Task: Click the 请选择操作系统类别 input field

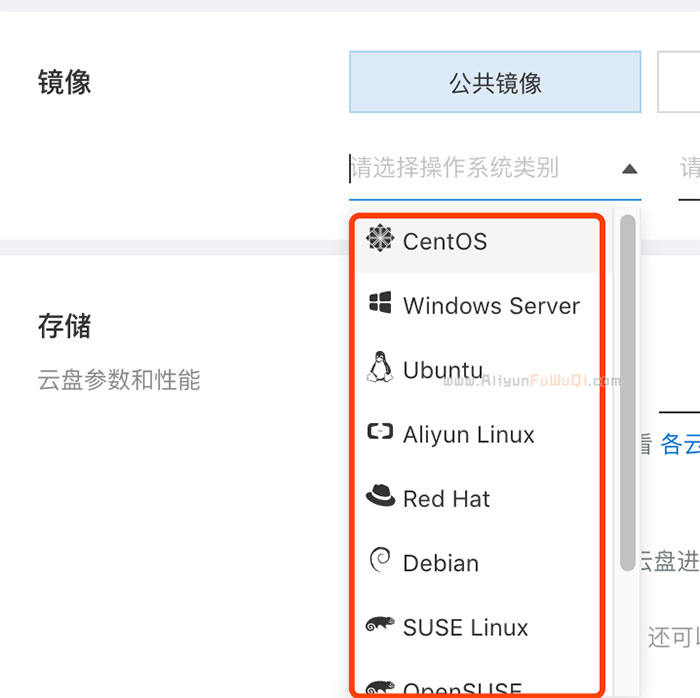Action: tap(480, 168)
